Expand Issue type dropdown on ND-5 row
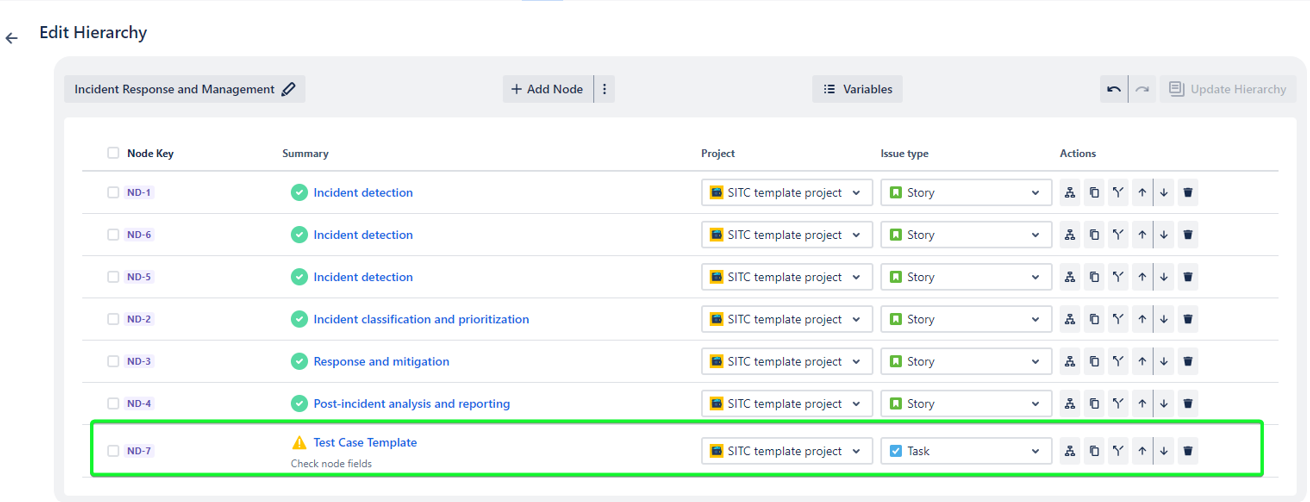Viewport: 1310px width, 502px height. (x=965, y=277)
